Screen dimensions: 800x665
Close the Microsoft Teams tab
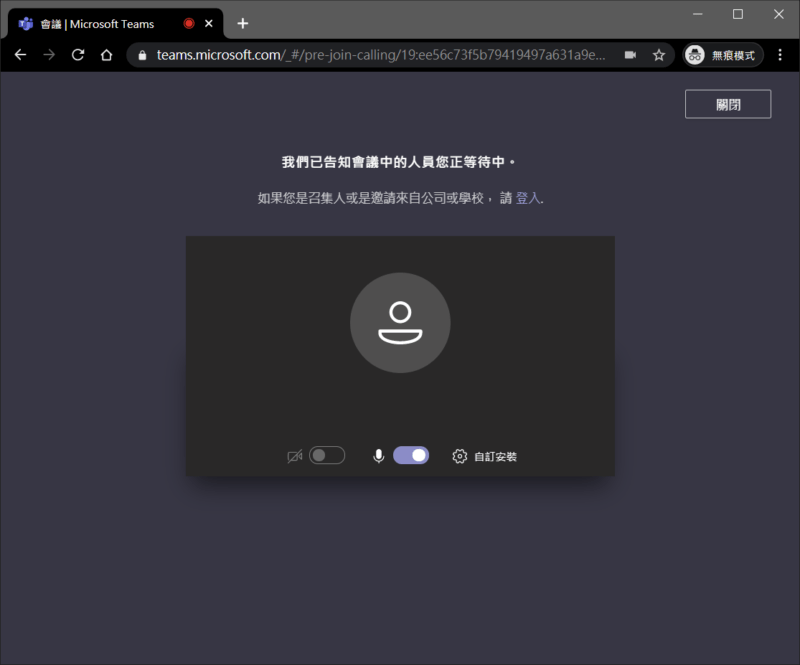pos(209,23)
